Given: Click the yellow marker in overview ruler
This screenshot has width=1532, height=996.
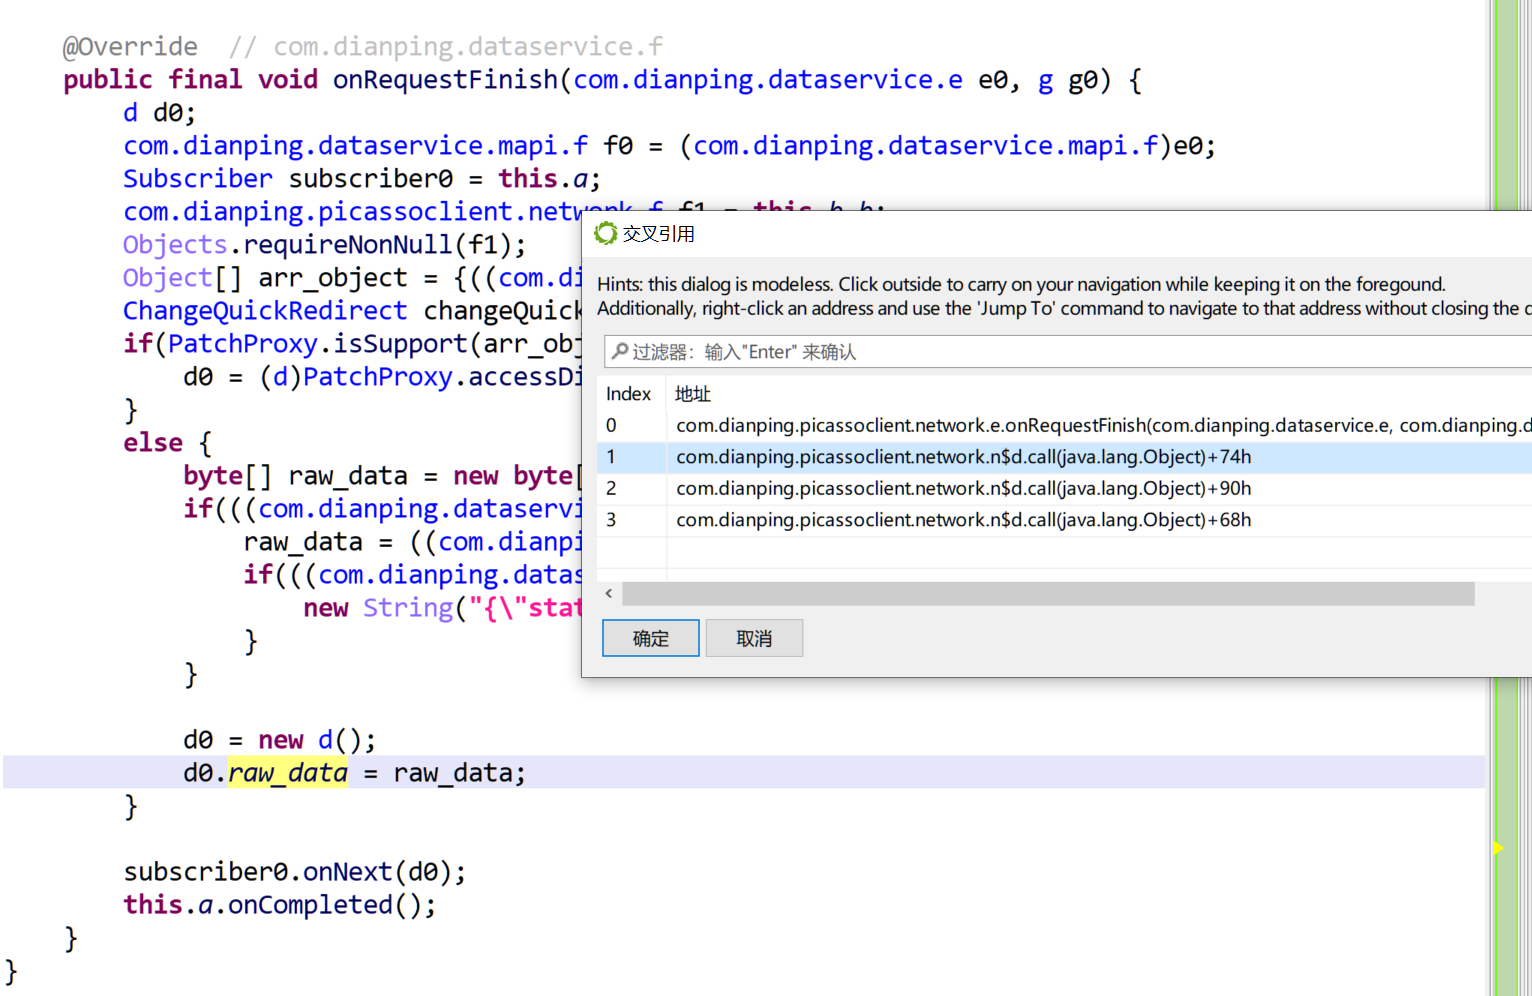Looking at the screenshot, I should [1498, 848].
